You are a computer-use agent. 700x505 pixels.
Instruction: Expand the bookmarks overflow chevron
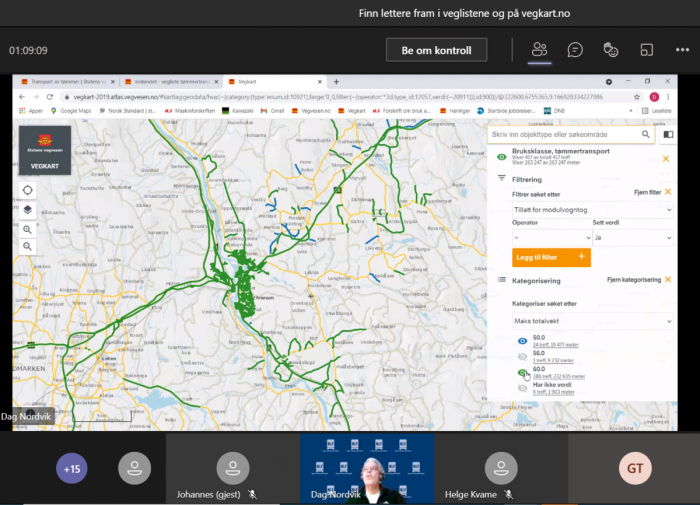pyautogui.click(x=631, y=111)
